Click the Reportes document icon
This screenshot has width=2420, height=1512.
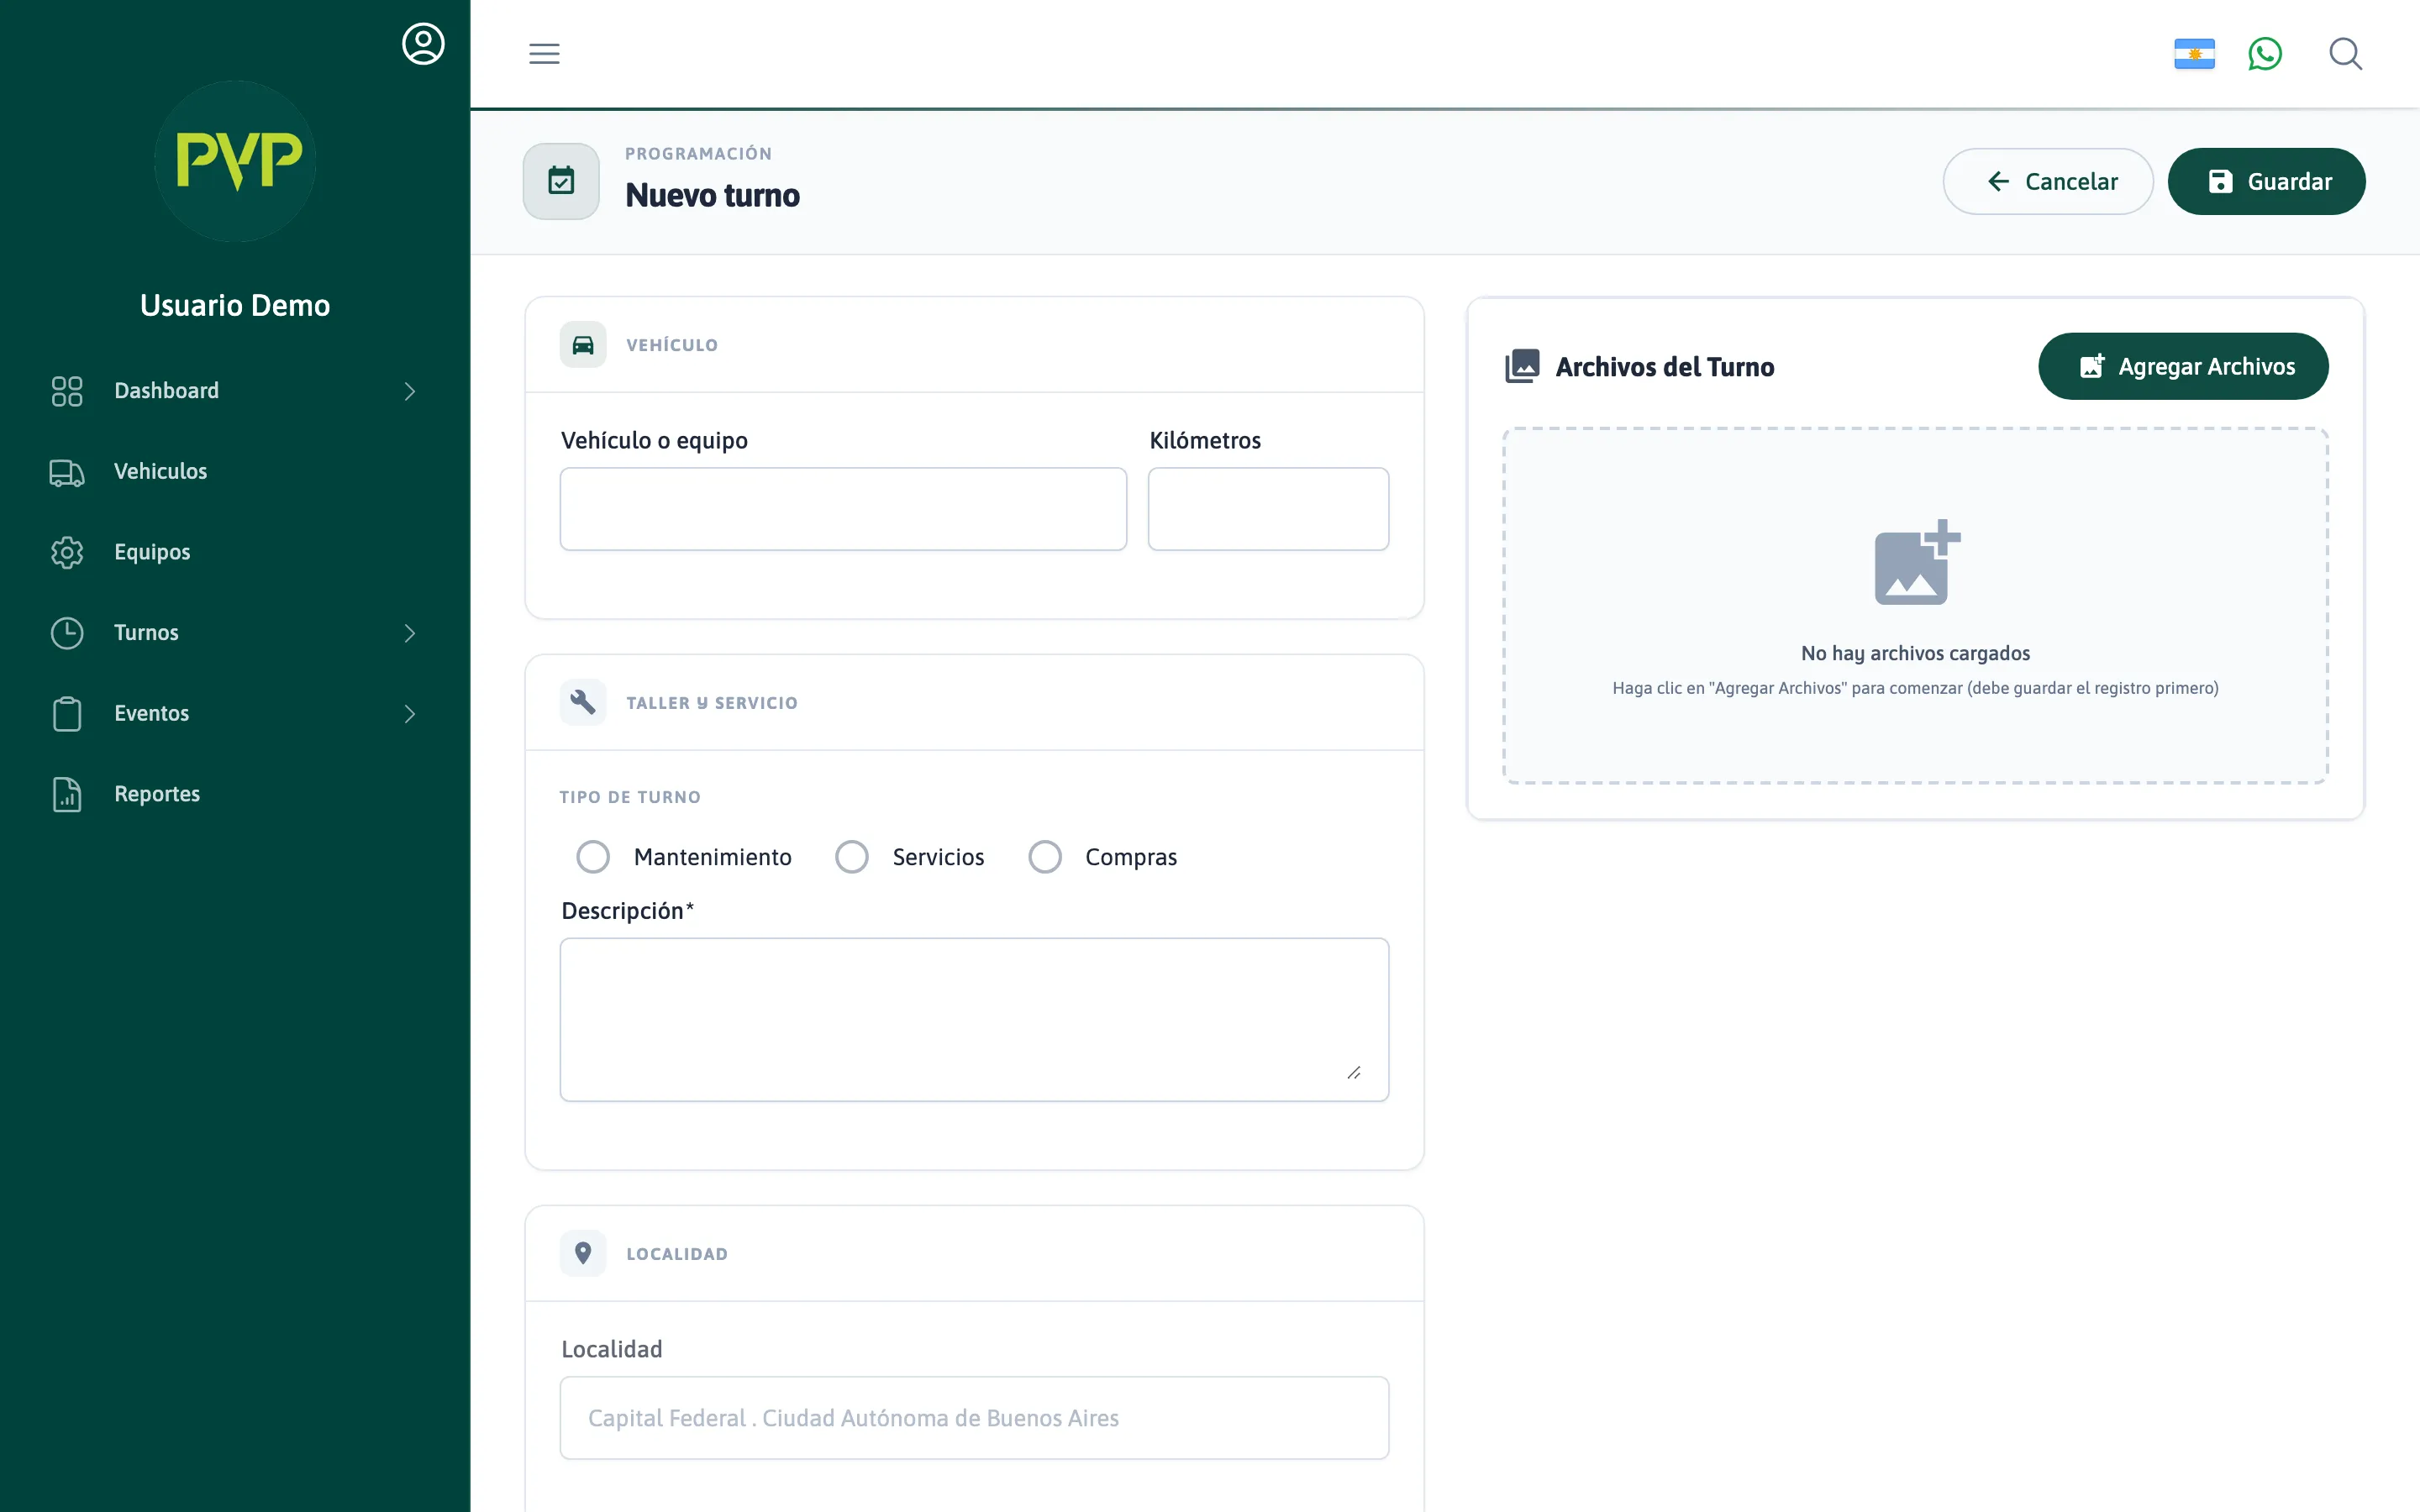[67, 794]
